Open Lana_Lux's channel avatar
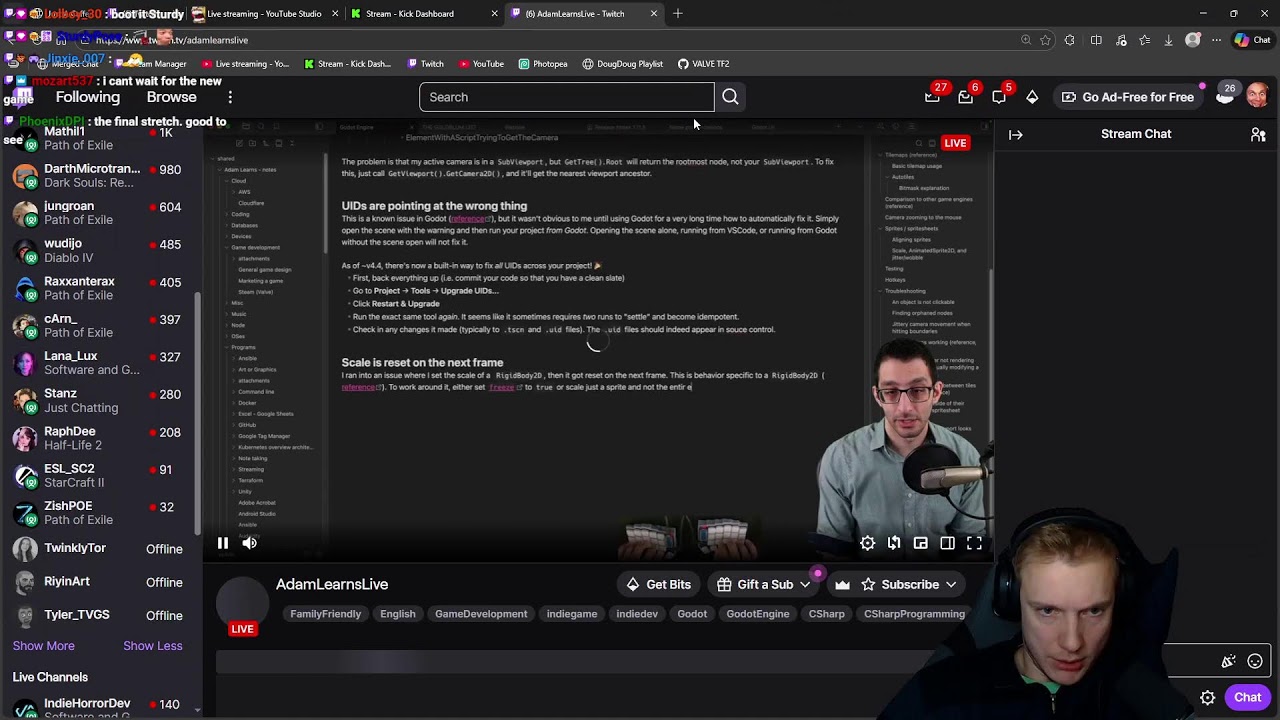 pyautogui.click(x=26, y=363)
